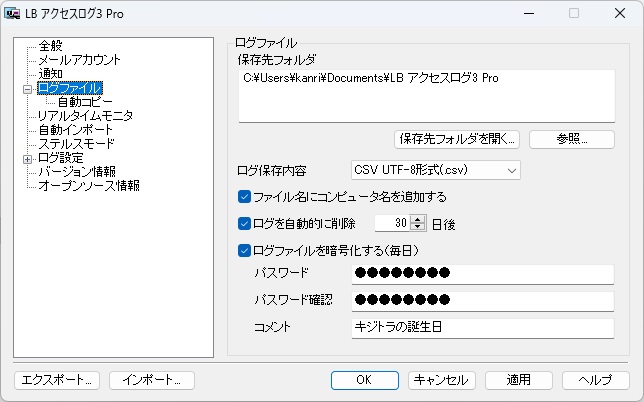Click the エクスポート button

[57, 380]
